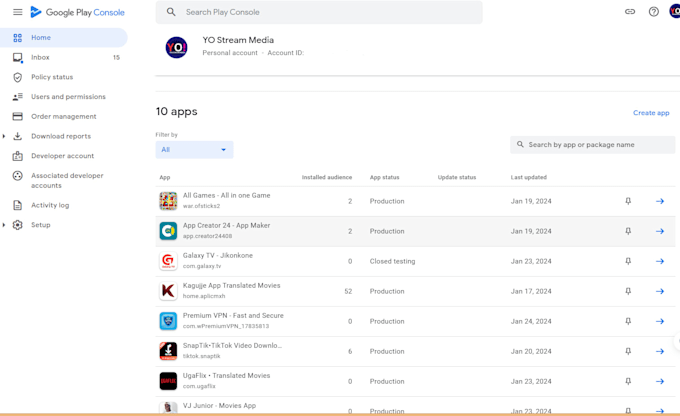This screenshot has height=416, width=680.
Task: Click the Premium VPN app icon
Action: click(168, 321)
